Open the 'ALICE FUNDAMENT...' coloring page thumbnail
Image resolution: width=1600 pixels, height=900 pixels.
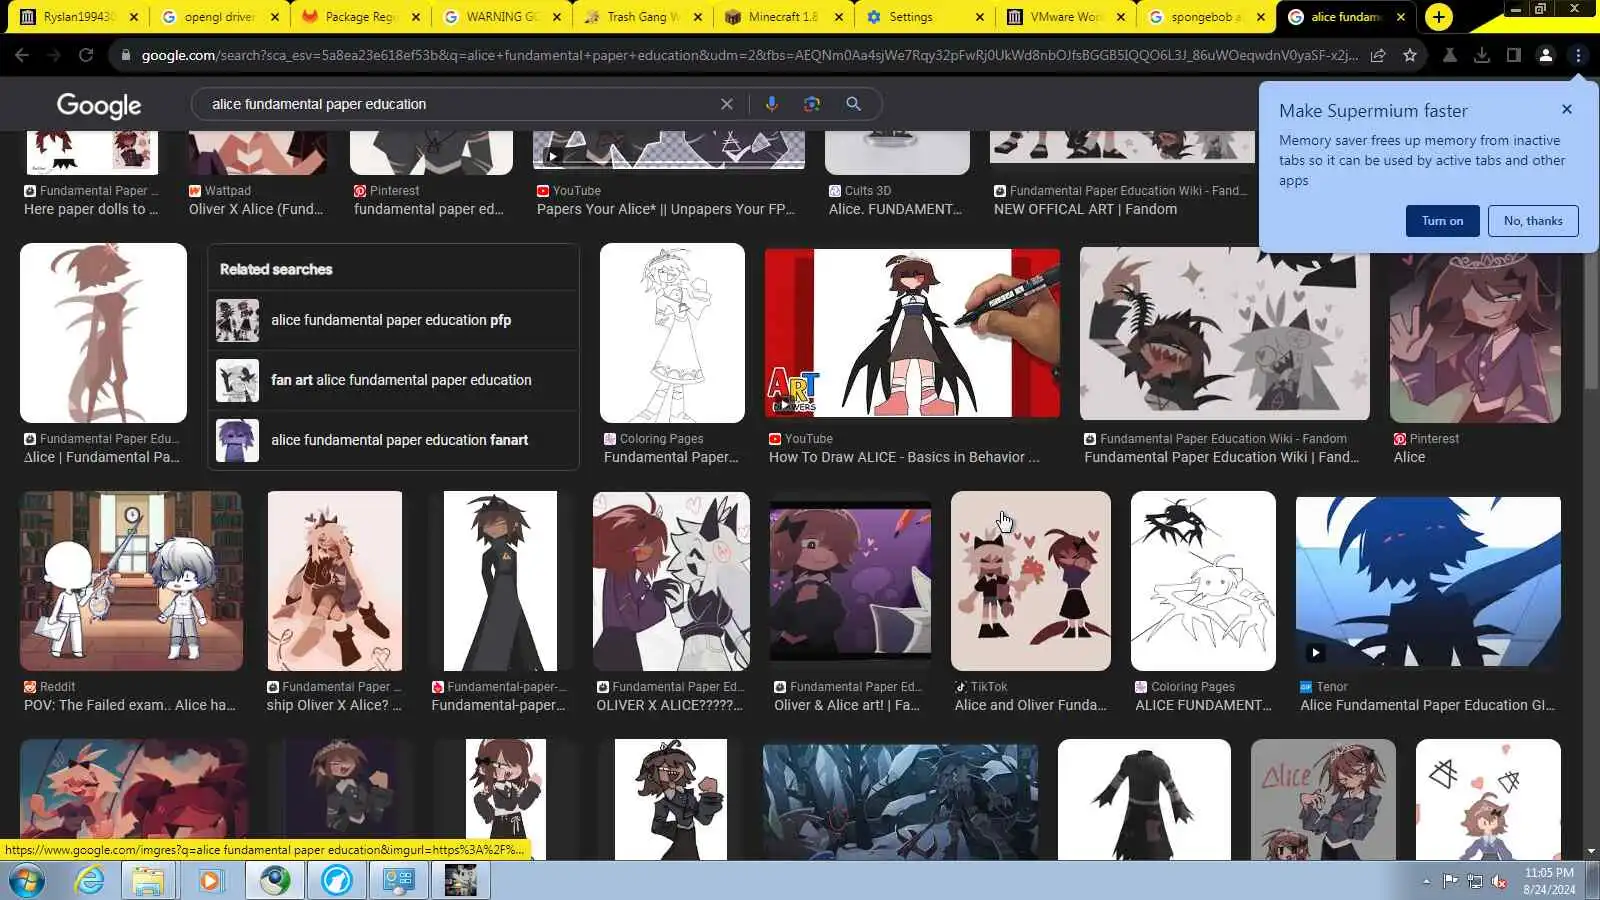point(1203,581)
